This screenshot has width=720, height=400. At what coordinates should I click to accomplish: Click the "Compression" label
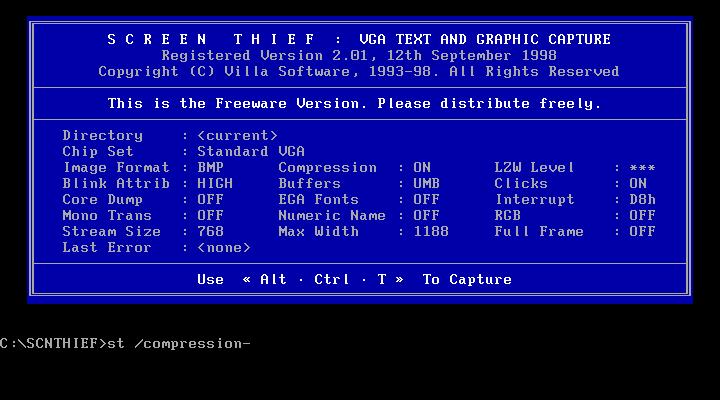click(327, 168)
